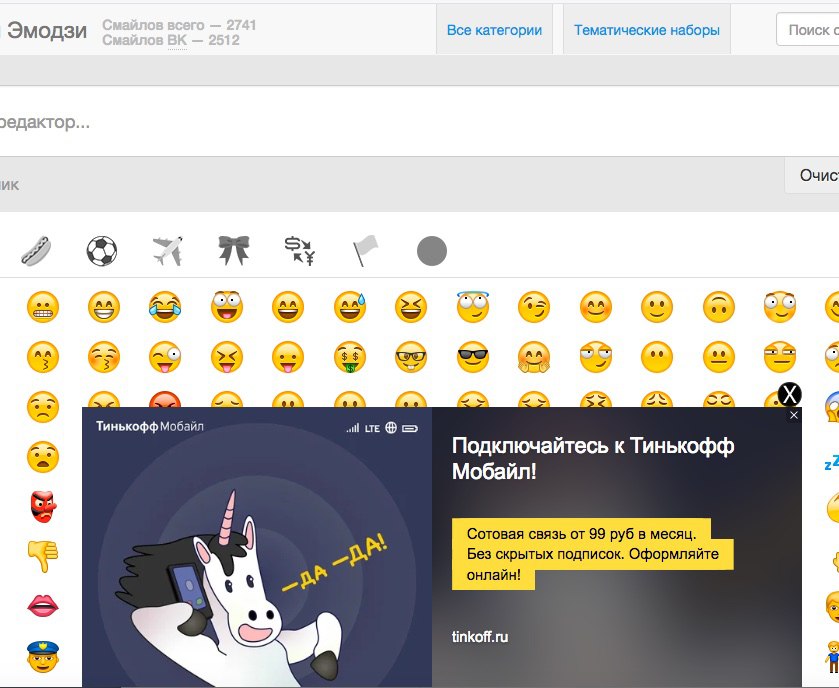The image size is (839, 688).
Task: Insert the neutral straight-mouth face emoji
Action: click(x=719, y=357)
